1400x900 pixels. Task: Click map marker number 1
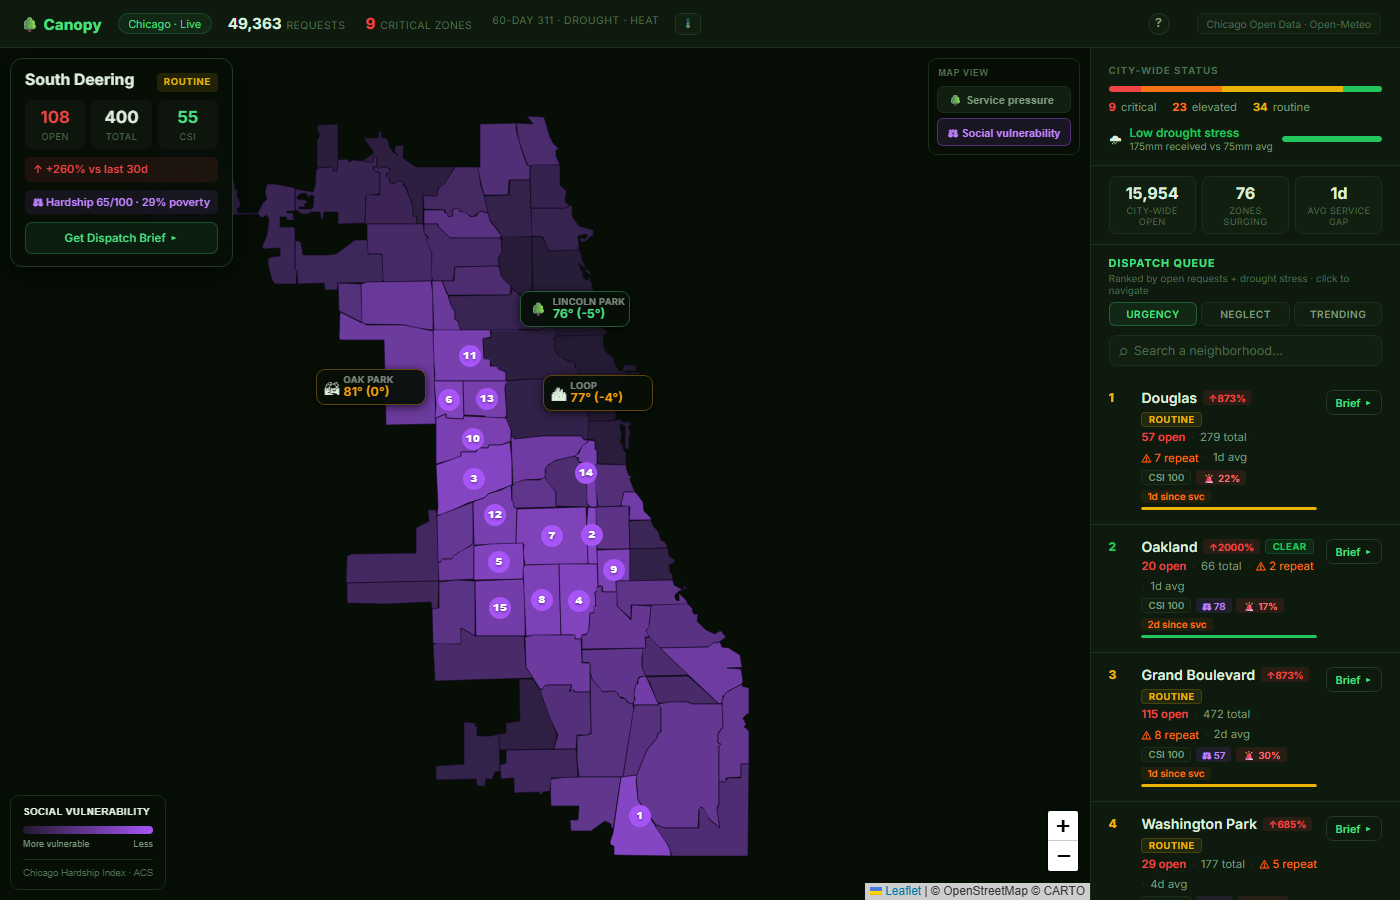coord(640,815)
